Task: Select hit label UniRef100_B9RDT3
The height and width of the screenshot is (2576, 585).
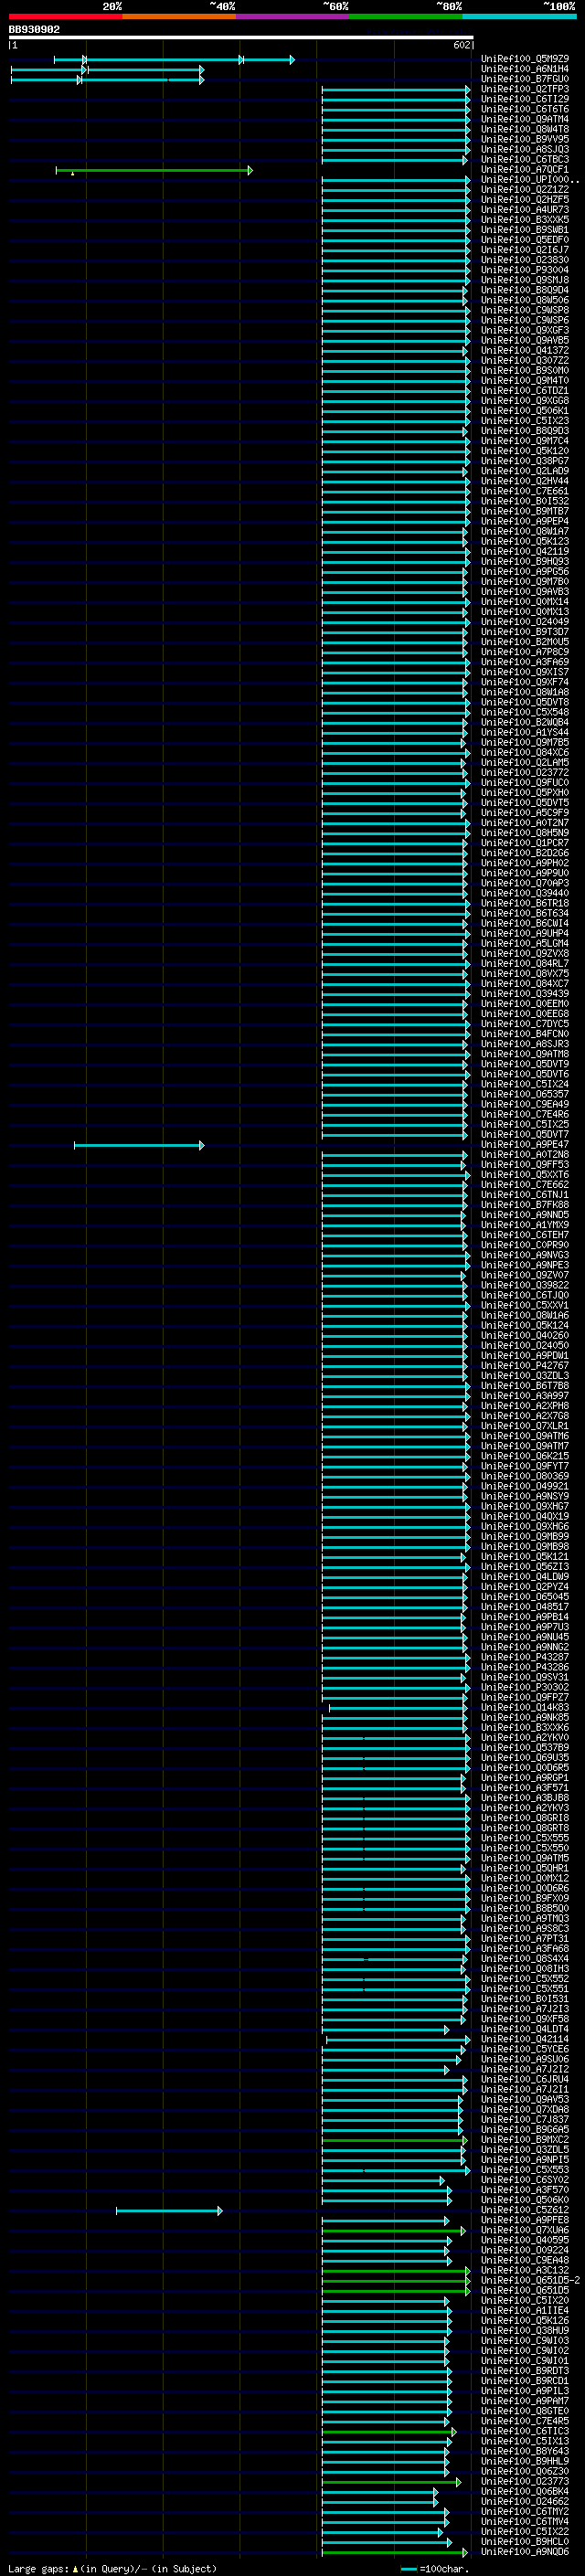Action: coord(525,2371)
